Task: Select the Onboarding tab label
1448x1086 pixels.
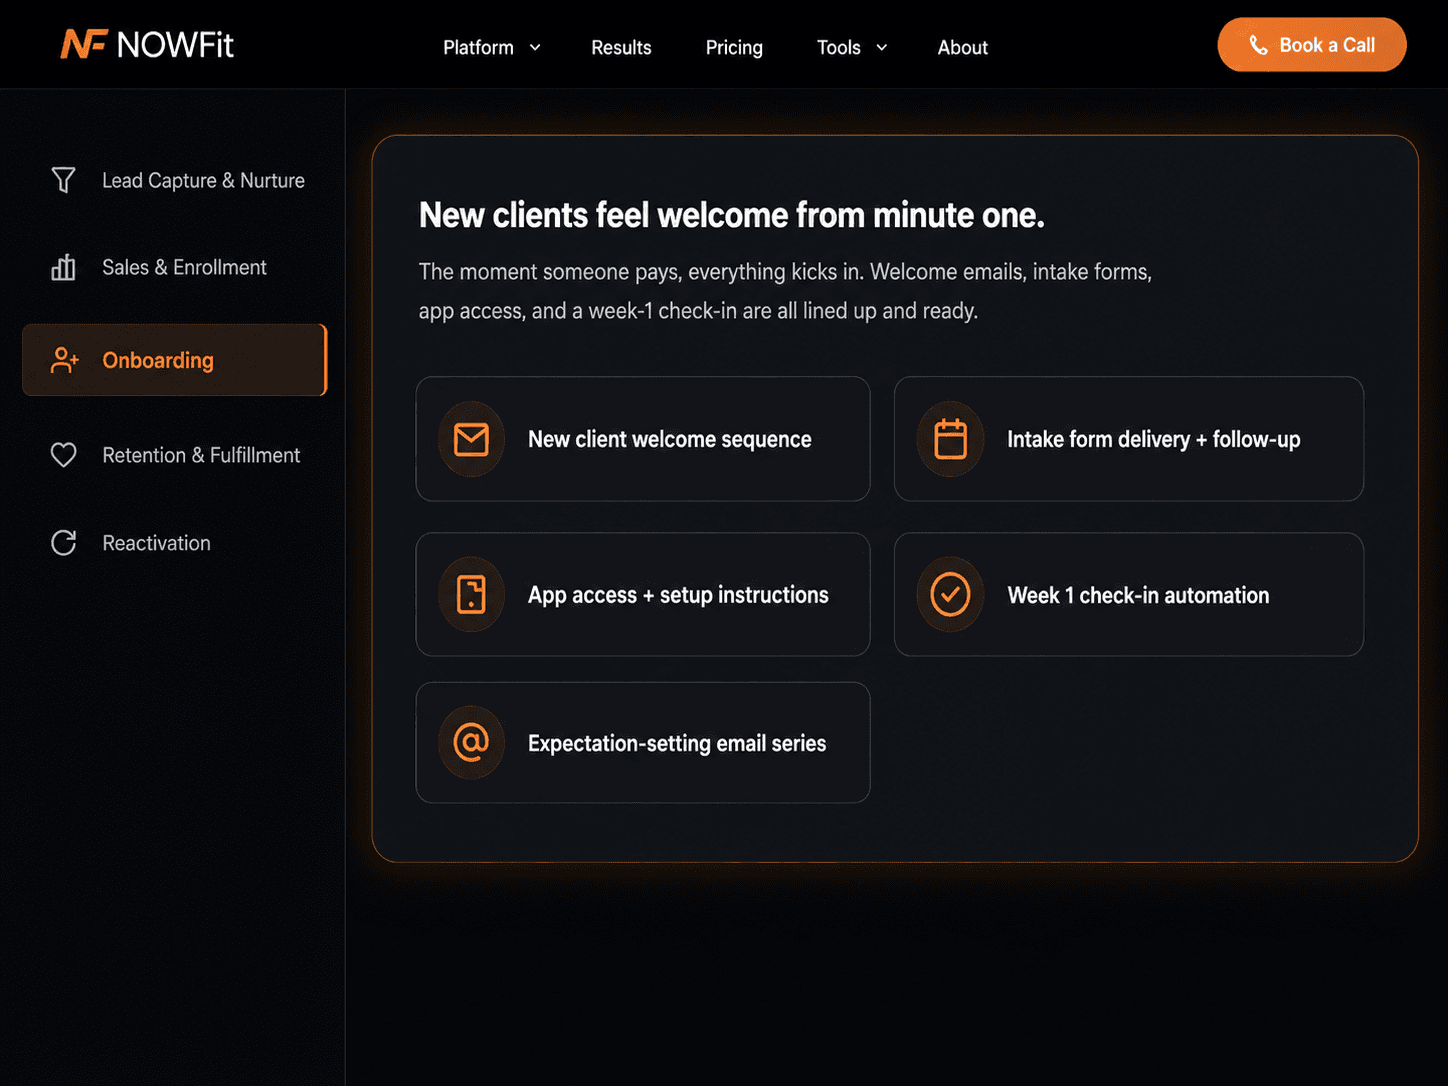Action: pos(158,360)
